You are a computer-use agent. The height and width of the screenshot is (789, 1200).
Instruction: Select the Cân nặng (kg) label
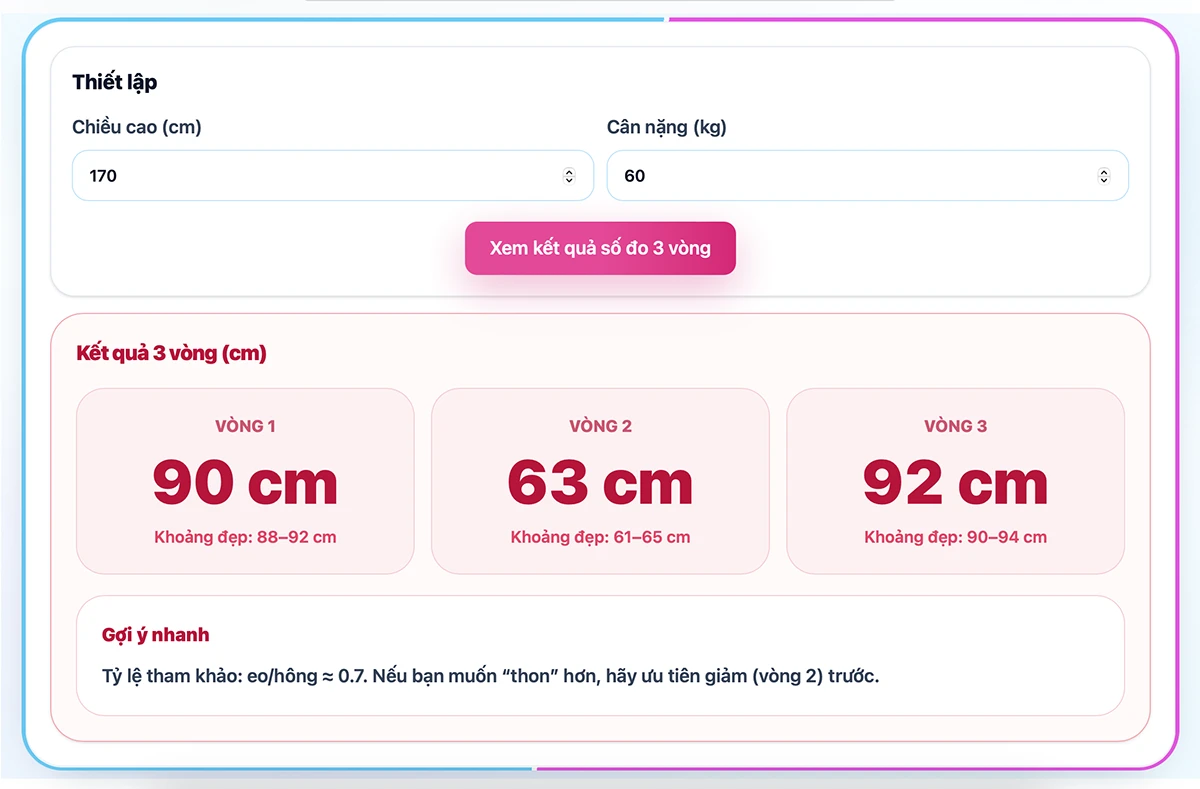click(x=667, y=127)
